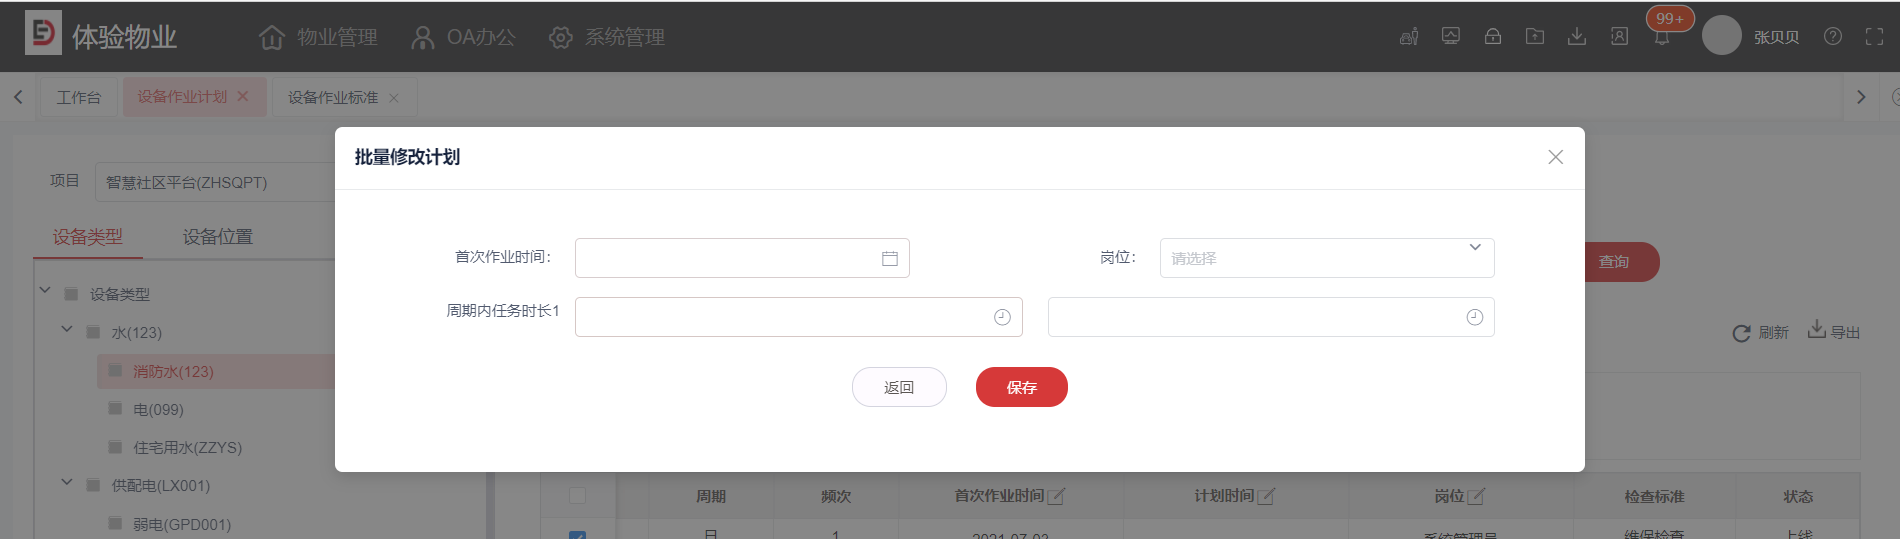Viewport: 1900px width, 539px height.
Task: Check the 消防水(123) tree checkbox
Action: pyautogui.click(x=115, y=370)
